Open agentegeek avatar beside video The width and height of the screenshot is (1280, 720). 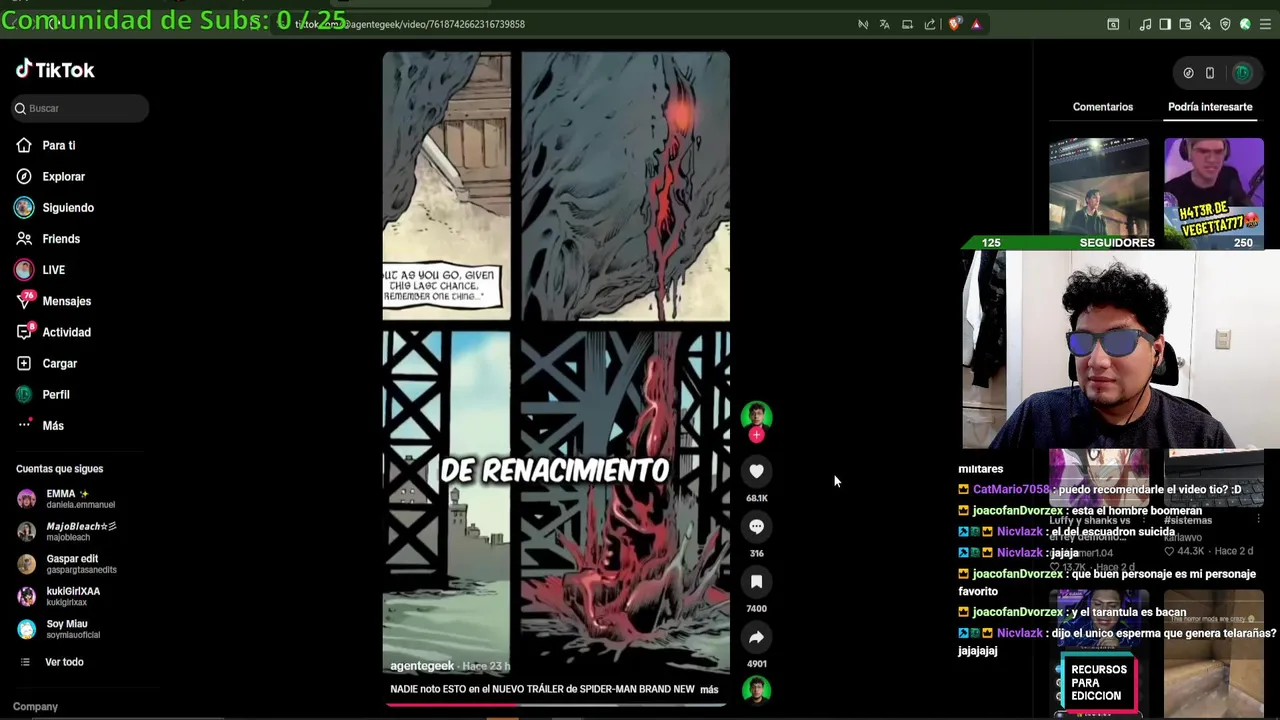pos(756,415)
